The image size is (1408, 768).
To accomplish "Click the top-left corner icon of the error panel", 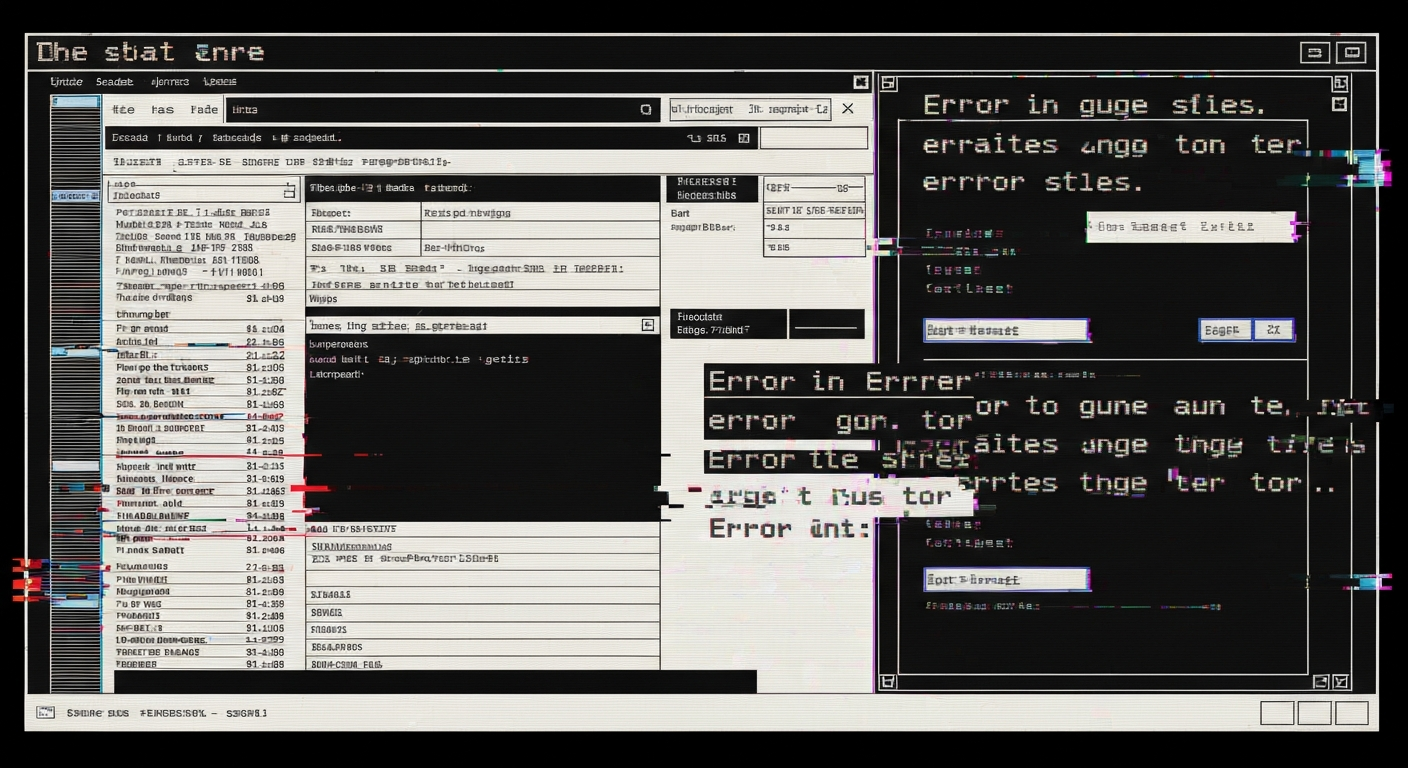I will [887, 83].
